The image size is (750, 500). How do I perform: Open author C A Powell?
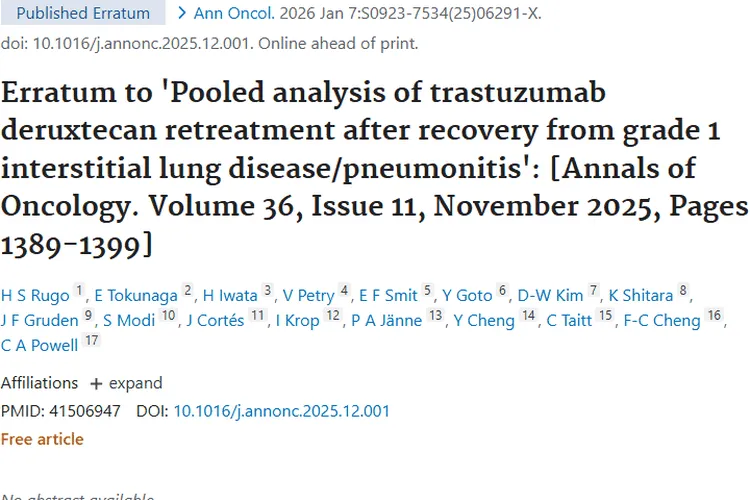tap(39, 347)
